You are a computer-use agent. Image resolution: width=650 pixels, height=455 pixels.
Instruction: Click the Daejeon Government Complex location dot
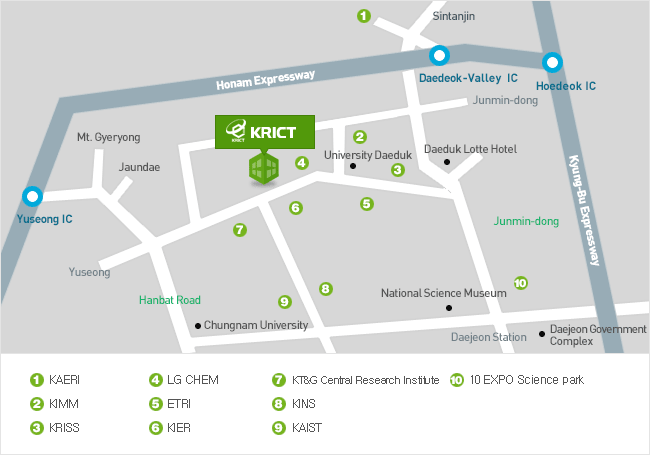tap(541, 334)
